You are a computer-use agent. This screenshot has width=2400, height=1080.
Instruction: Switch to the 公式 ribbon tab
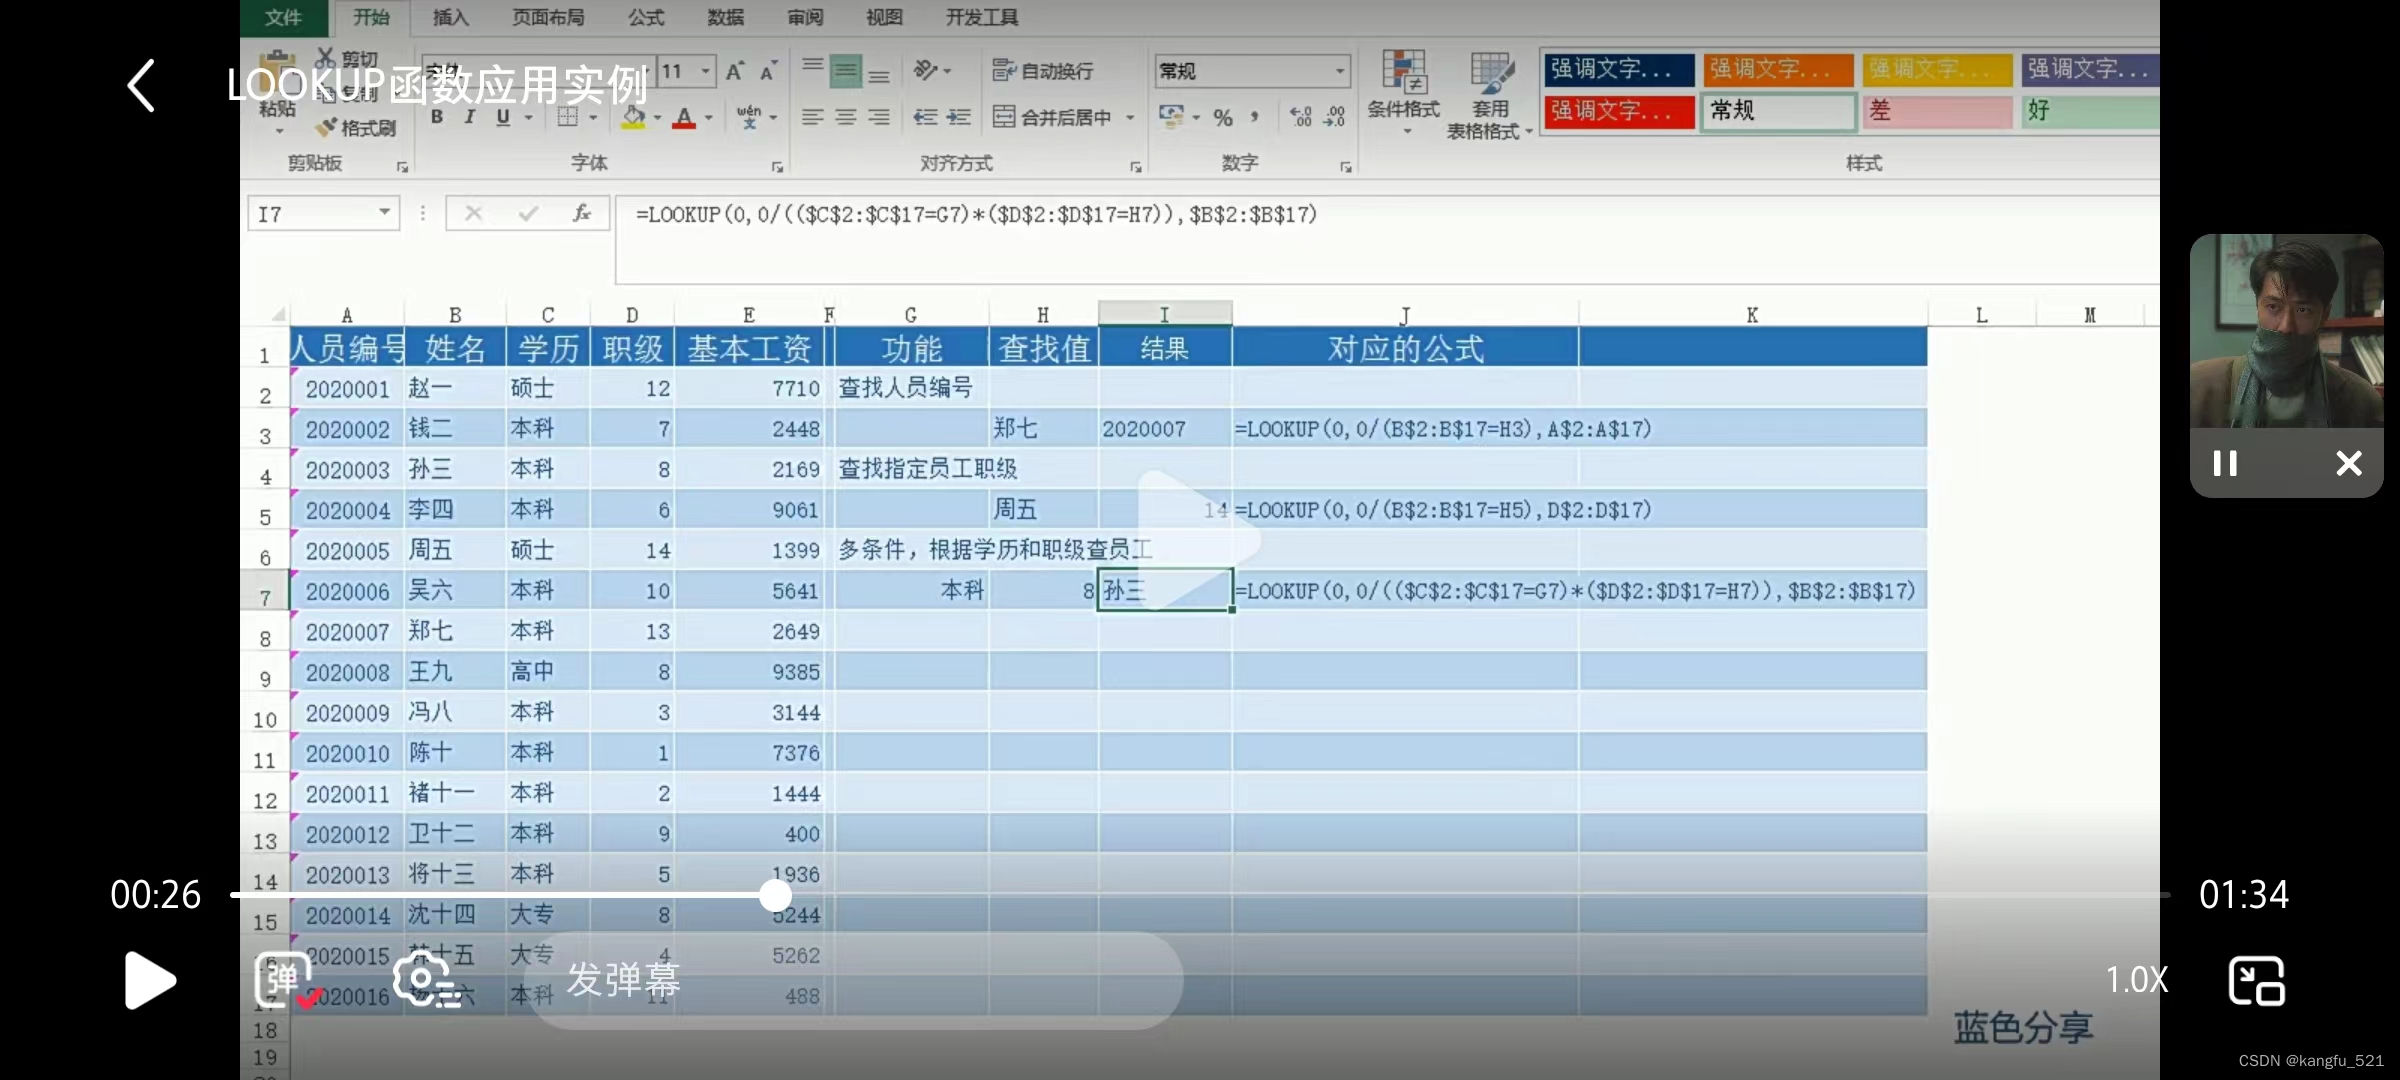point(646,17)
